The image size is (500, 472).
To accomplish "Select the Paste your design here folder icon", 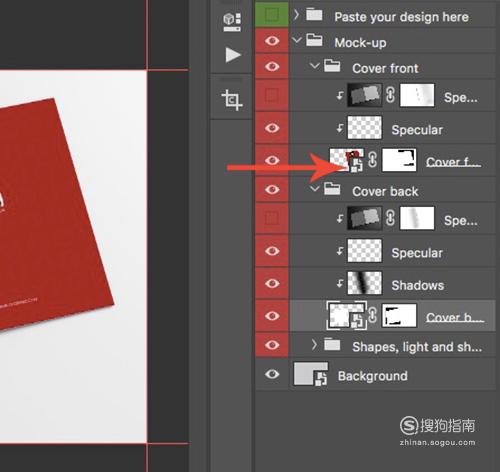I will point(314,15).
